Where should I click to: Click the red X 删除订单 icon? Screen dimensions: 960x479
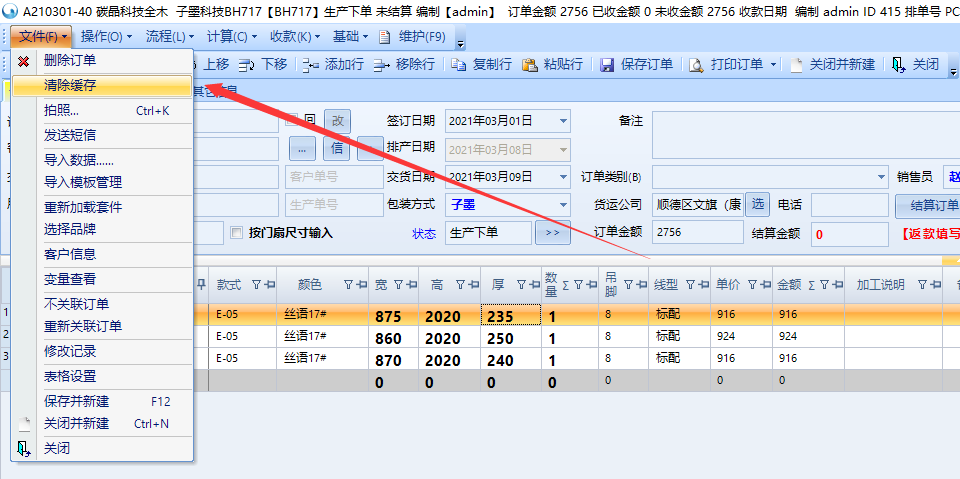pos(24,61)
